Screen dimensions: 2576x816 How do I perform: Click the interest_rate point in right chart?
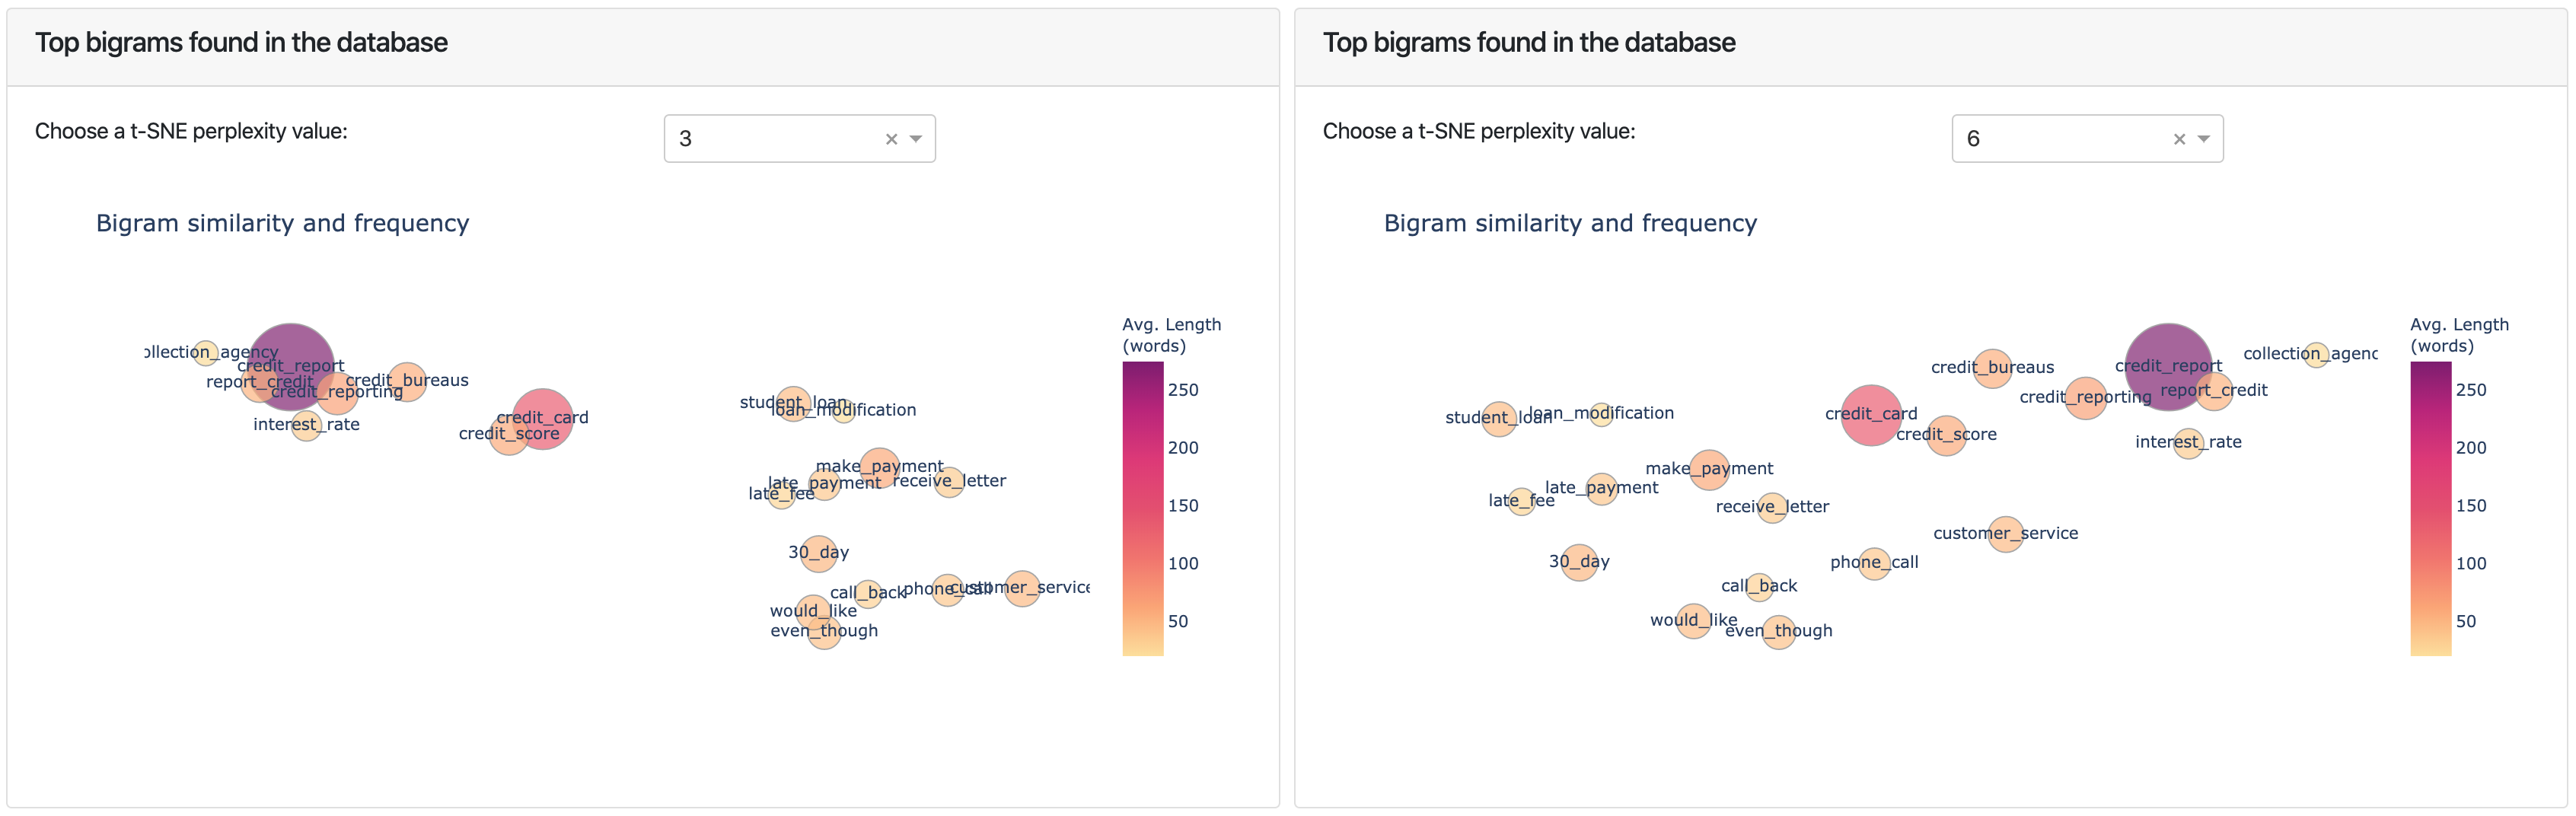[x=2188, y=443]
